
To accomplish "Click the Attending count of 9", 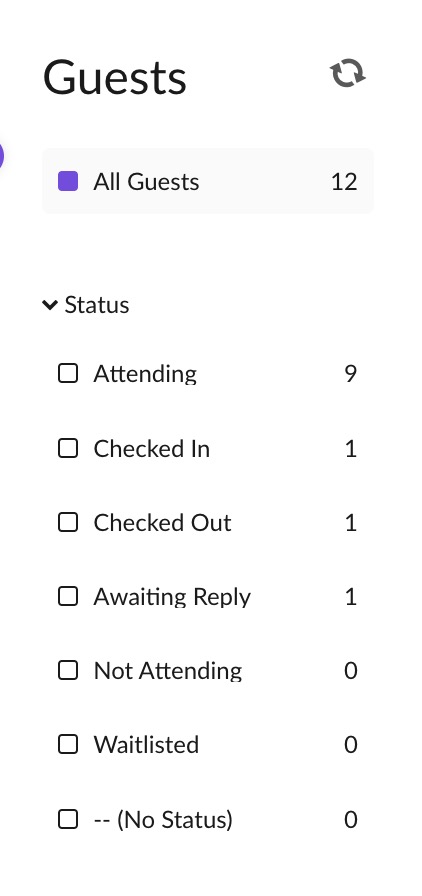I will coord(351,374).
